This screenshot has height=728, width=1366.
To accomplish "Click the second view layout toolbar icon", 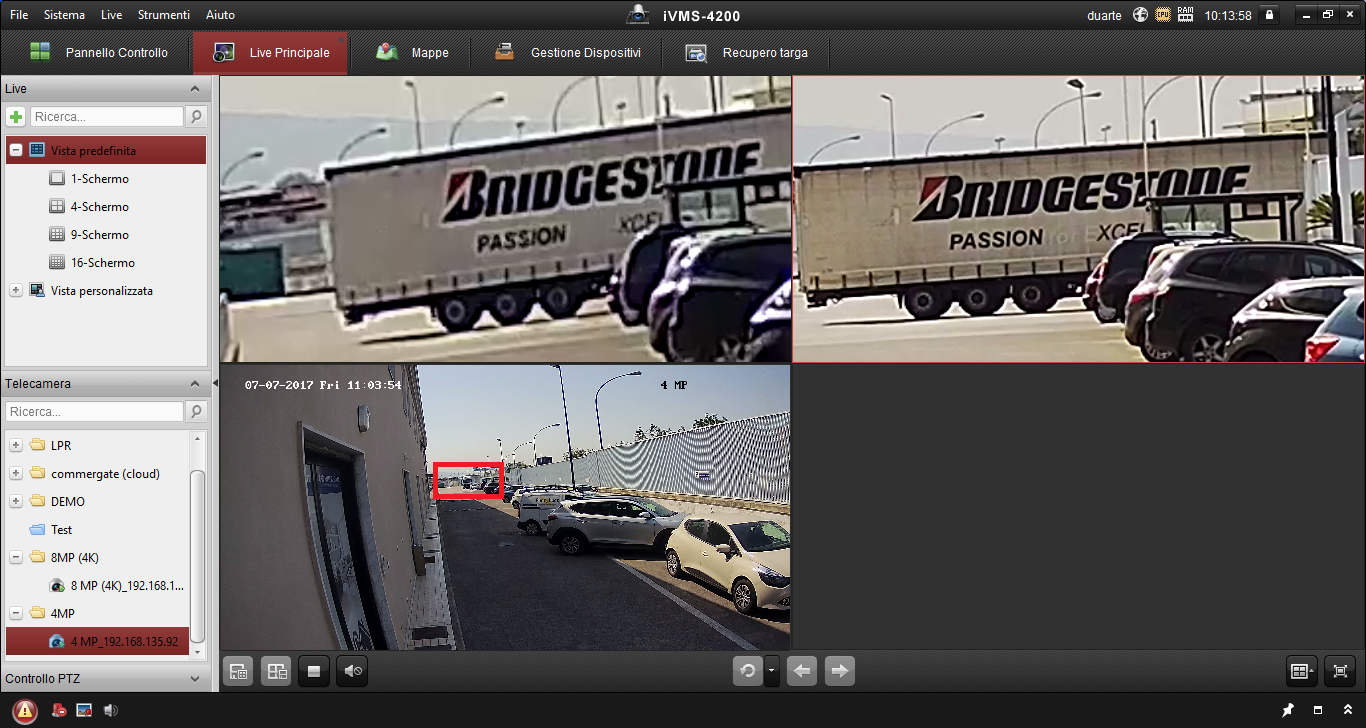I will point(276,671).
